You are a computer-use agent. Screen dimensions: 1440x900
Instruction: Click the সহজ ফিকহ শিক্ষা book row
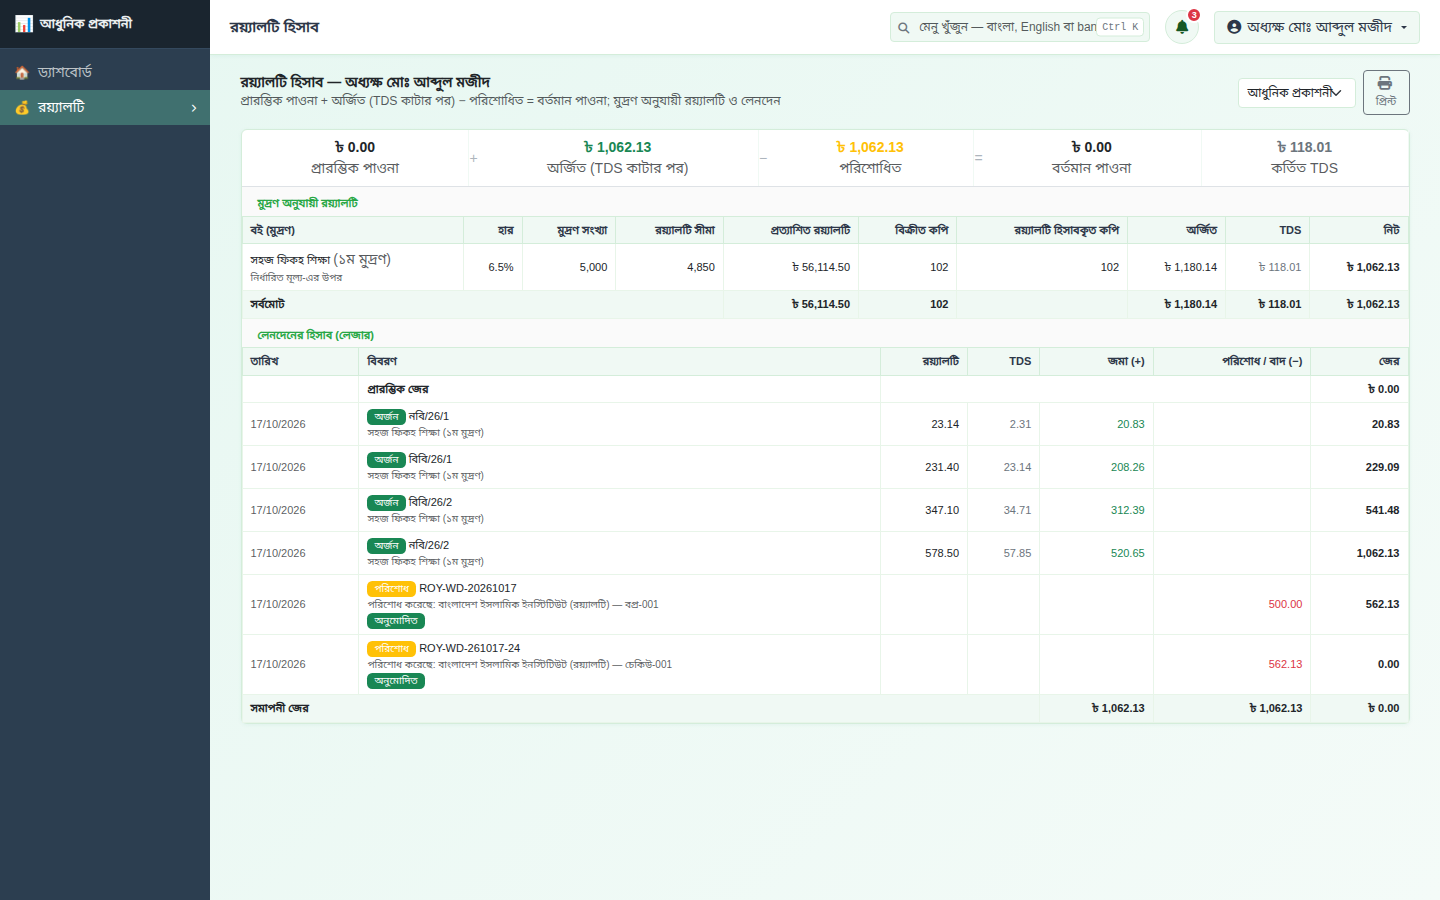(x=825, y=267)
